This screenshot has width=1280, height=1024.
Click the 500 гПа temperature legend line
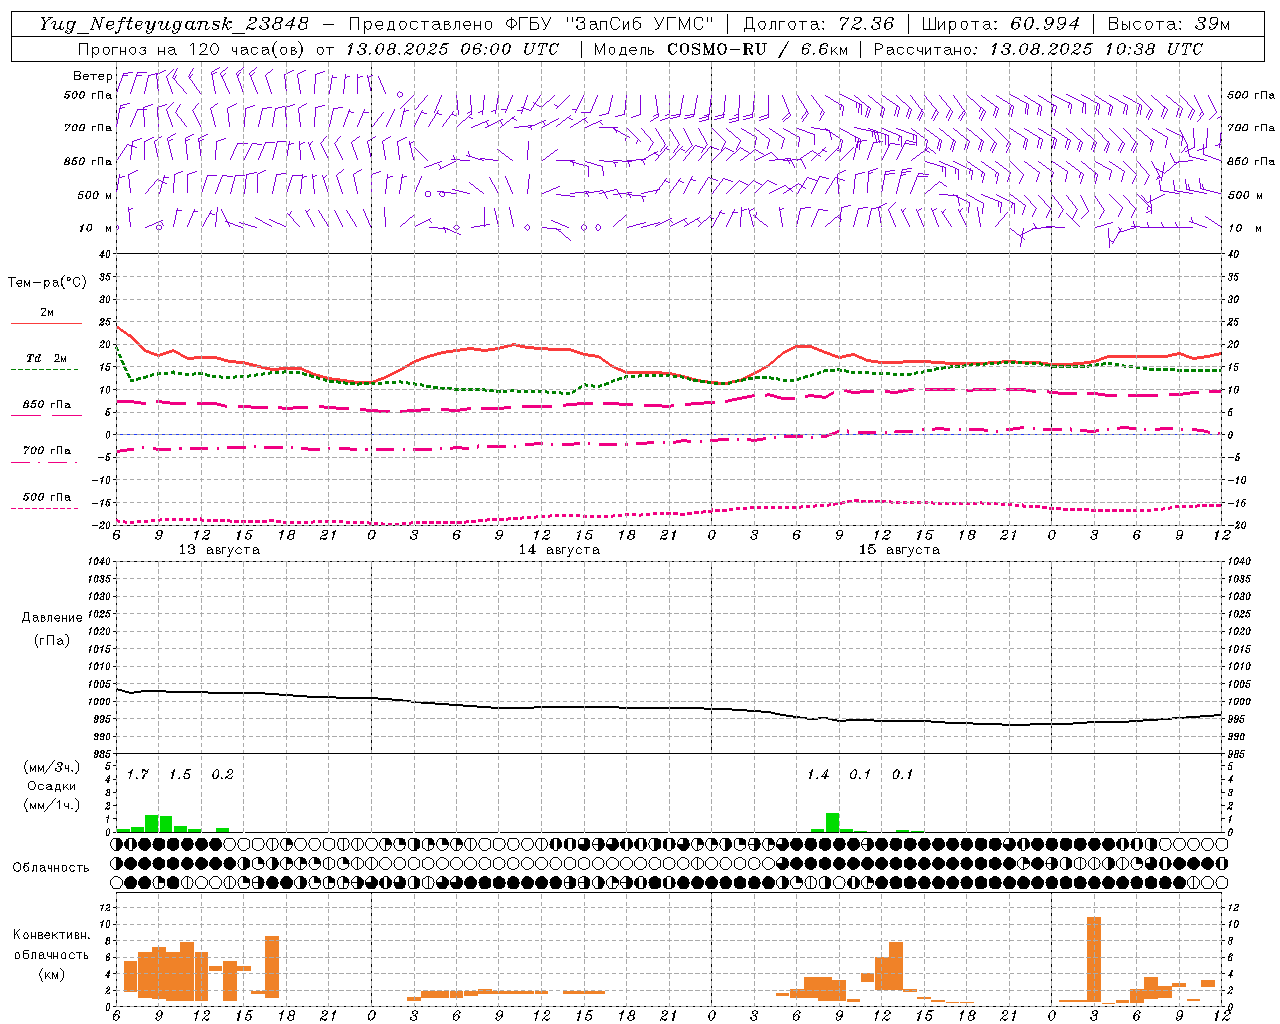[47, 500]
